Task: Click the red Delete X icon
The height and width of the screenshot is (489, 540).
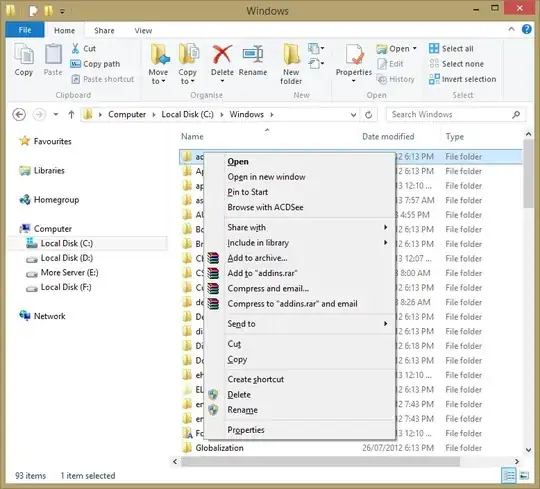Action: point(222,55)
